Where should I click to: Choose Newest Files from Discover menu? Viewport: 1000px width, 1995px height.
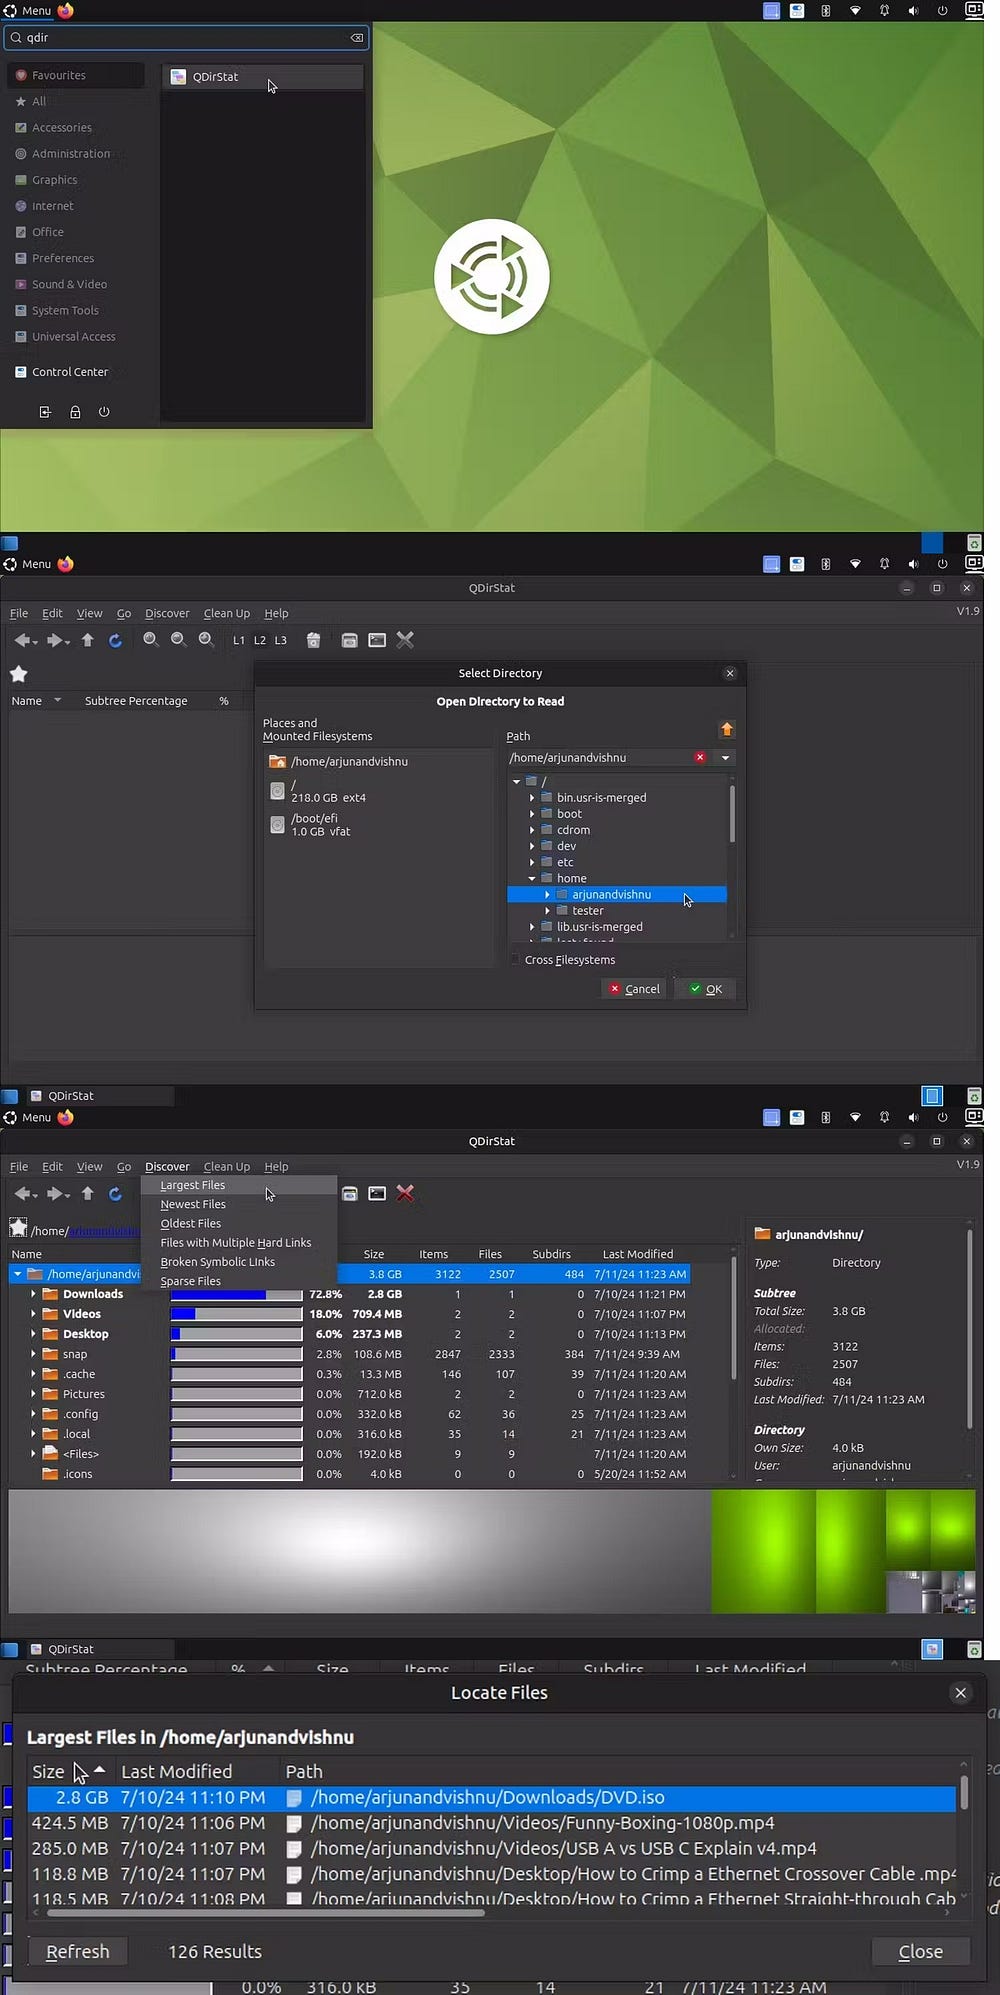(238, 1204)
